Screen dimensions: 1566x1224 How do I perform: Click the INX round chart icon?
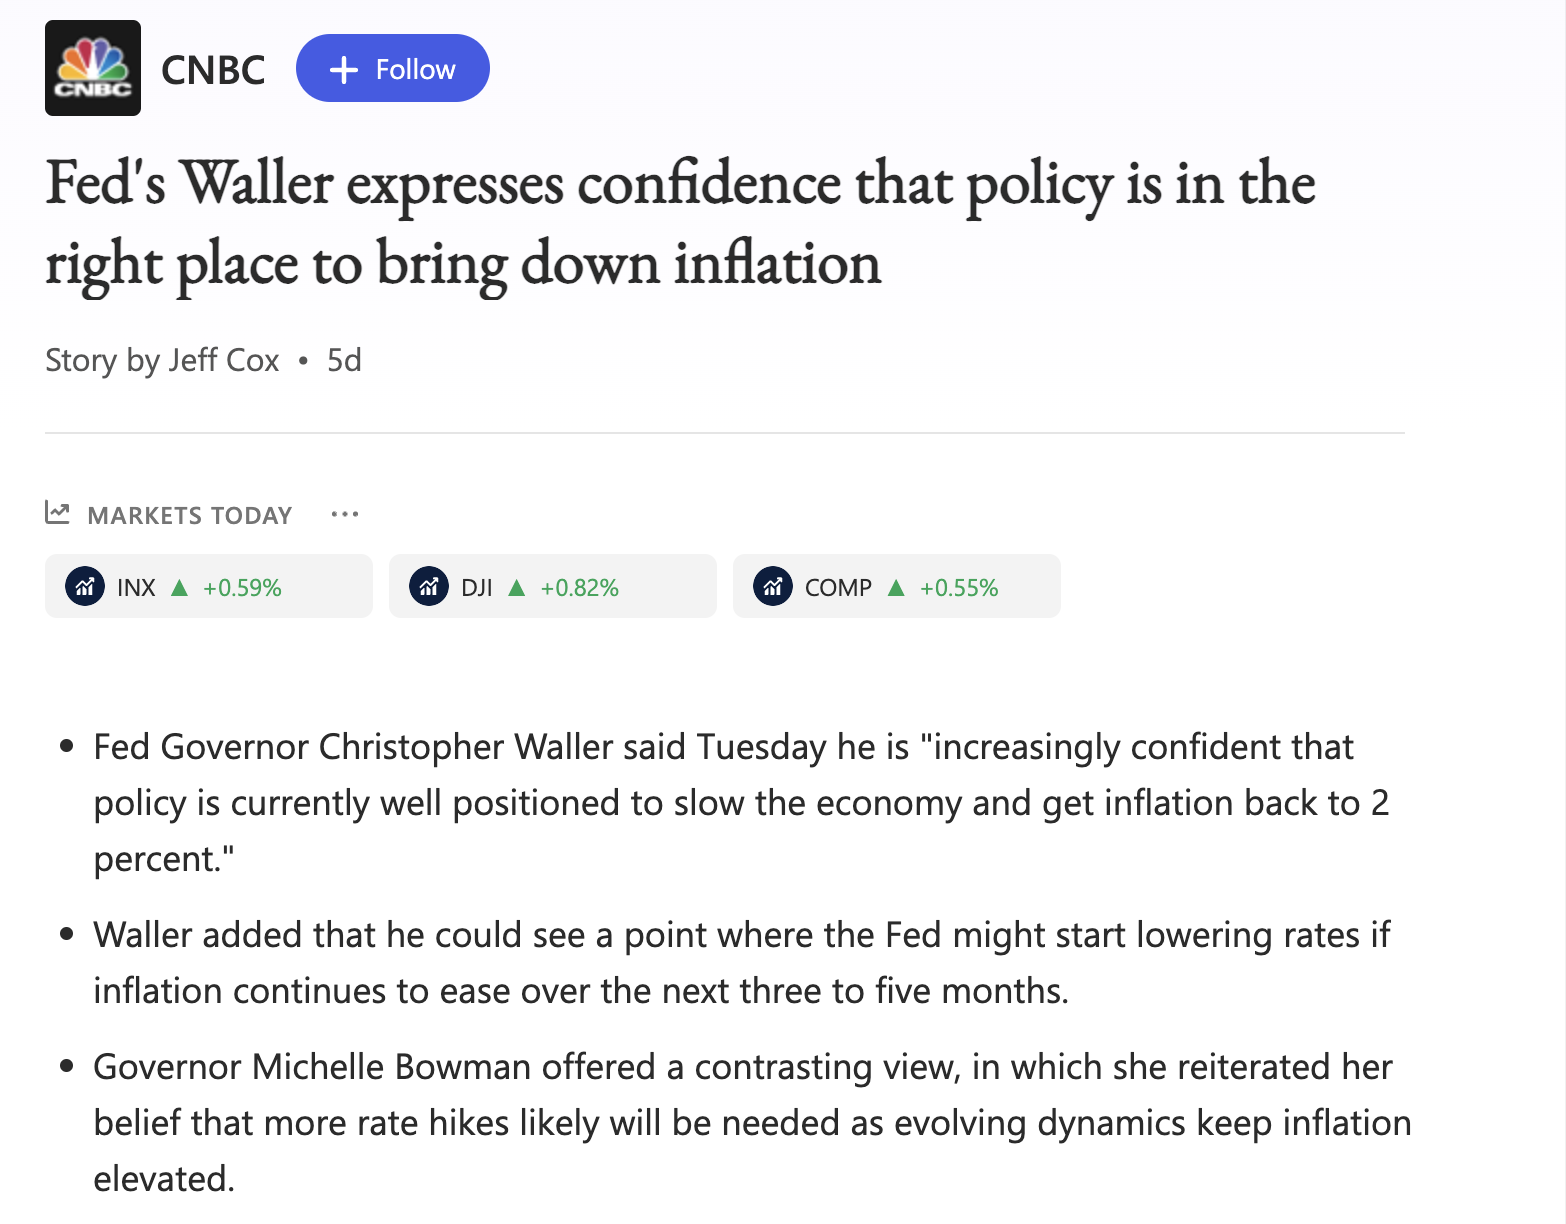(85, 587)
